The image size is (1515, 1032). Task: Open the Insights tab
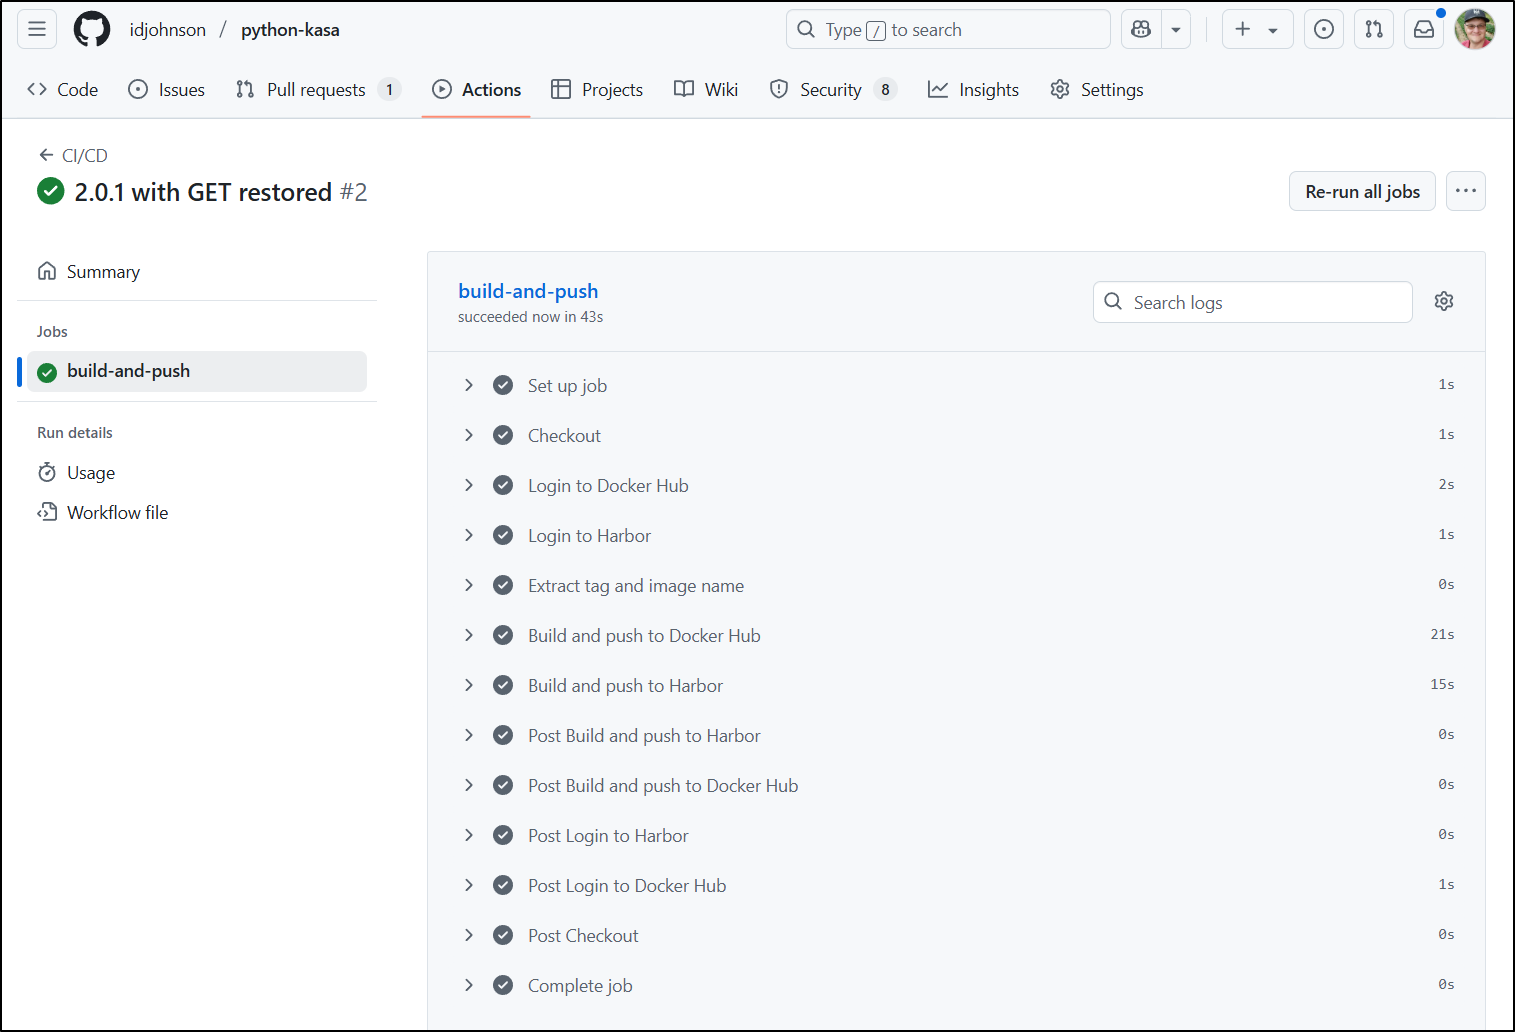973,89
